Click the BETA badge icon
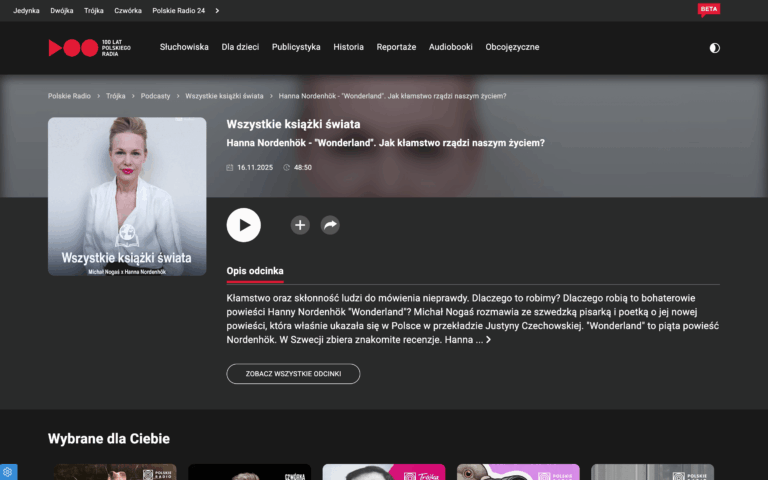 click(x=708, y=10)
